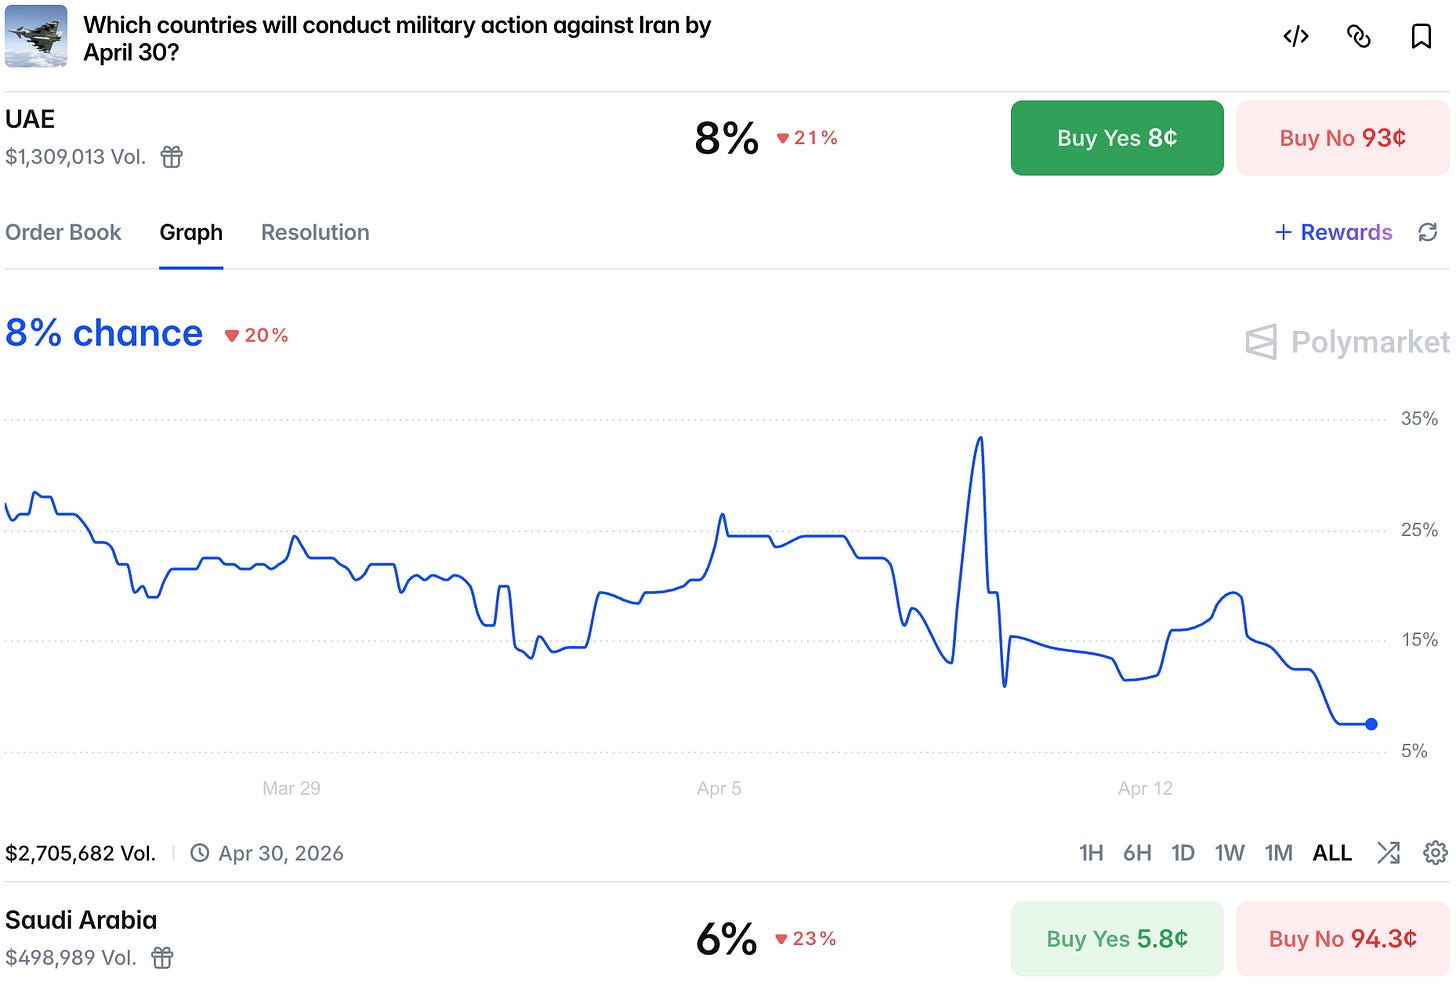Click the Saudi Arabia gift icon
Screen dimensions: 1456x986
click(x=162, y=958)
